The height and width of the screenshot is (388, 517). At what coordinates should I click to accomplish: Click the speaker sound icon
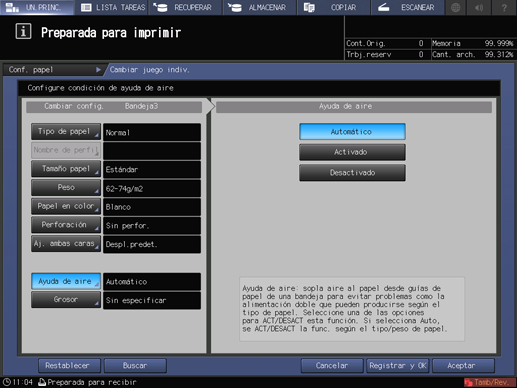[x=479, y=7]
